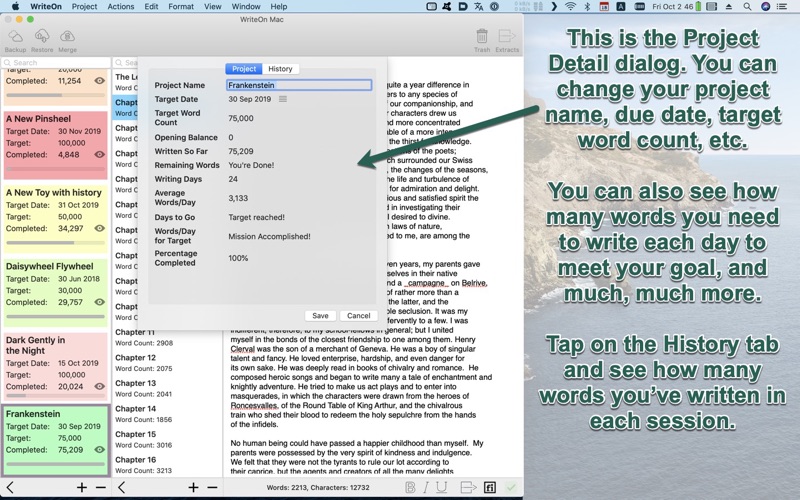Toggle eye icon beside Completed 11,254
The height and width of the screenshot is (500, 800).
point(99,81)
